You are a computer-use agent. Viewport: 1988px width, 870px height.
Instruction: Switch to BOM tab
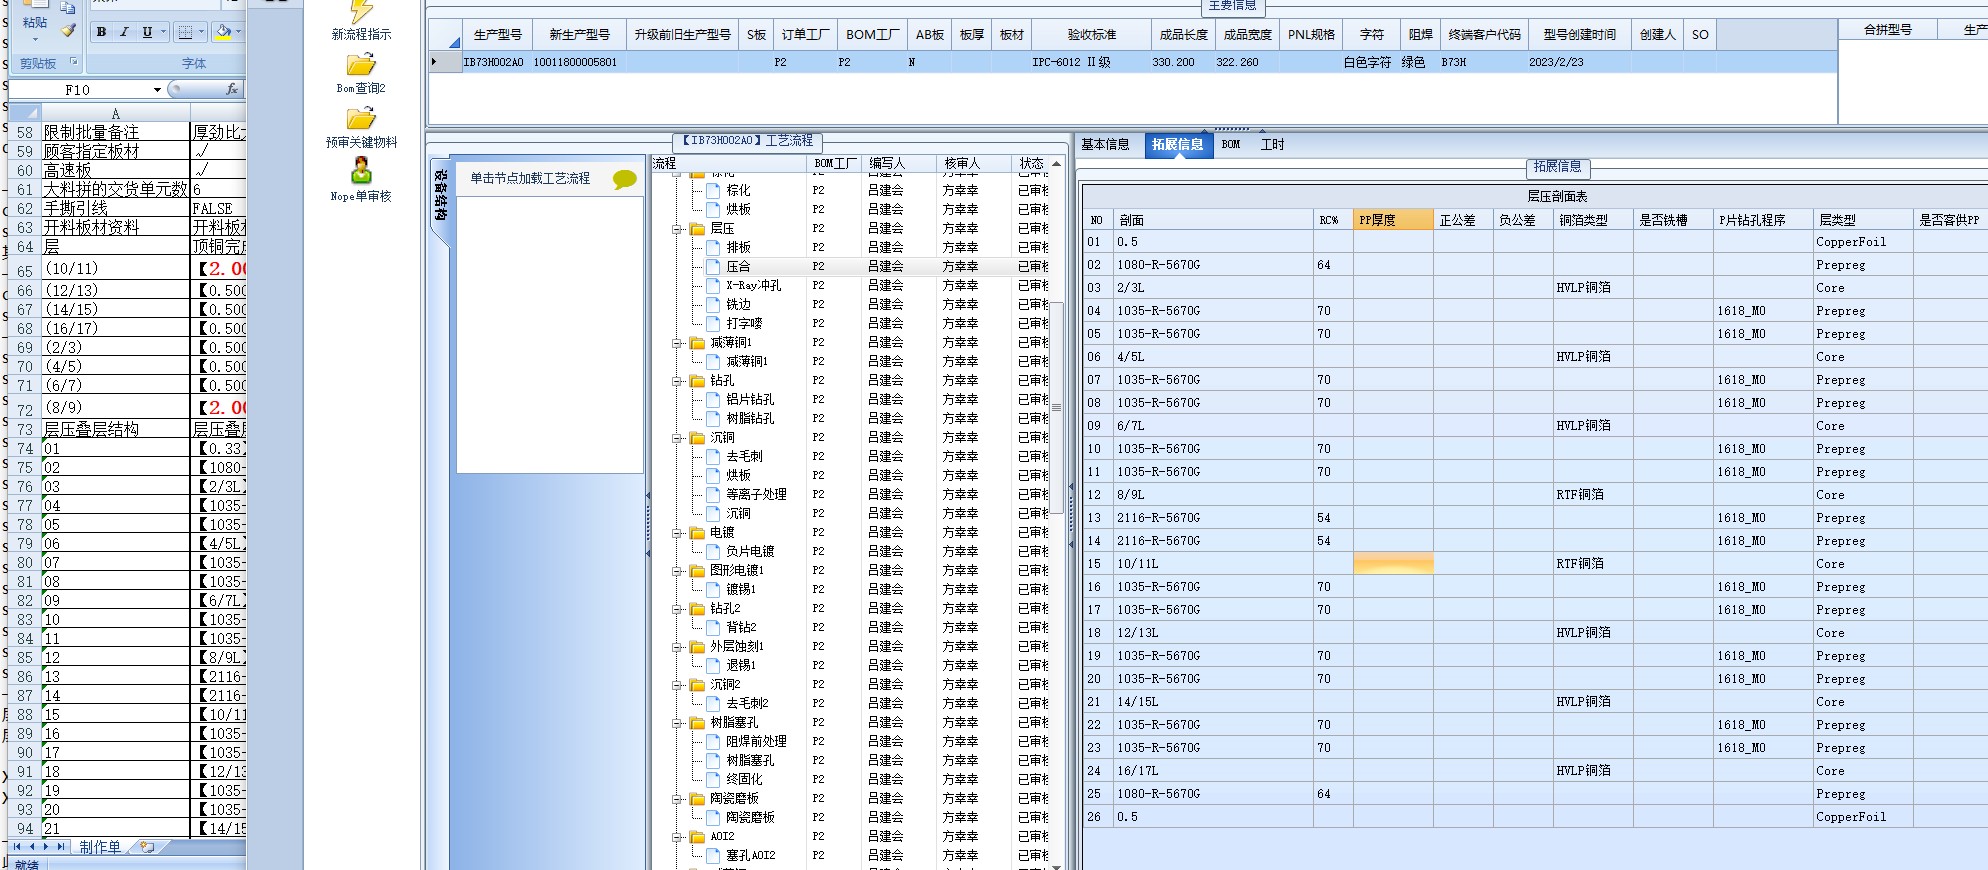tap(1231, 145)
